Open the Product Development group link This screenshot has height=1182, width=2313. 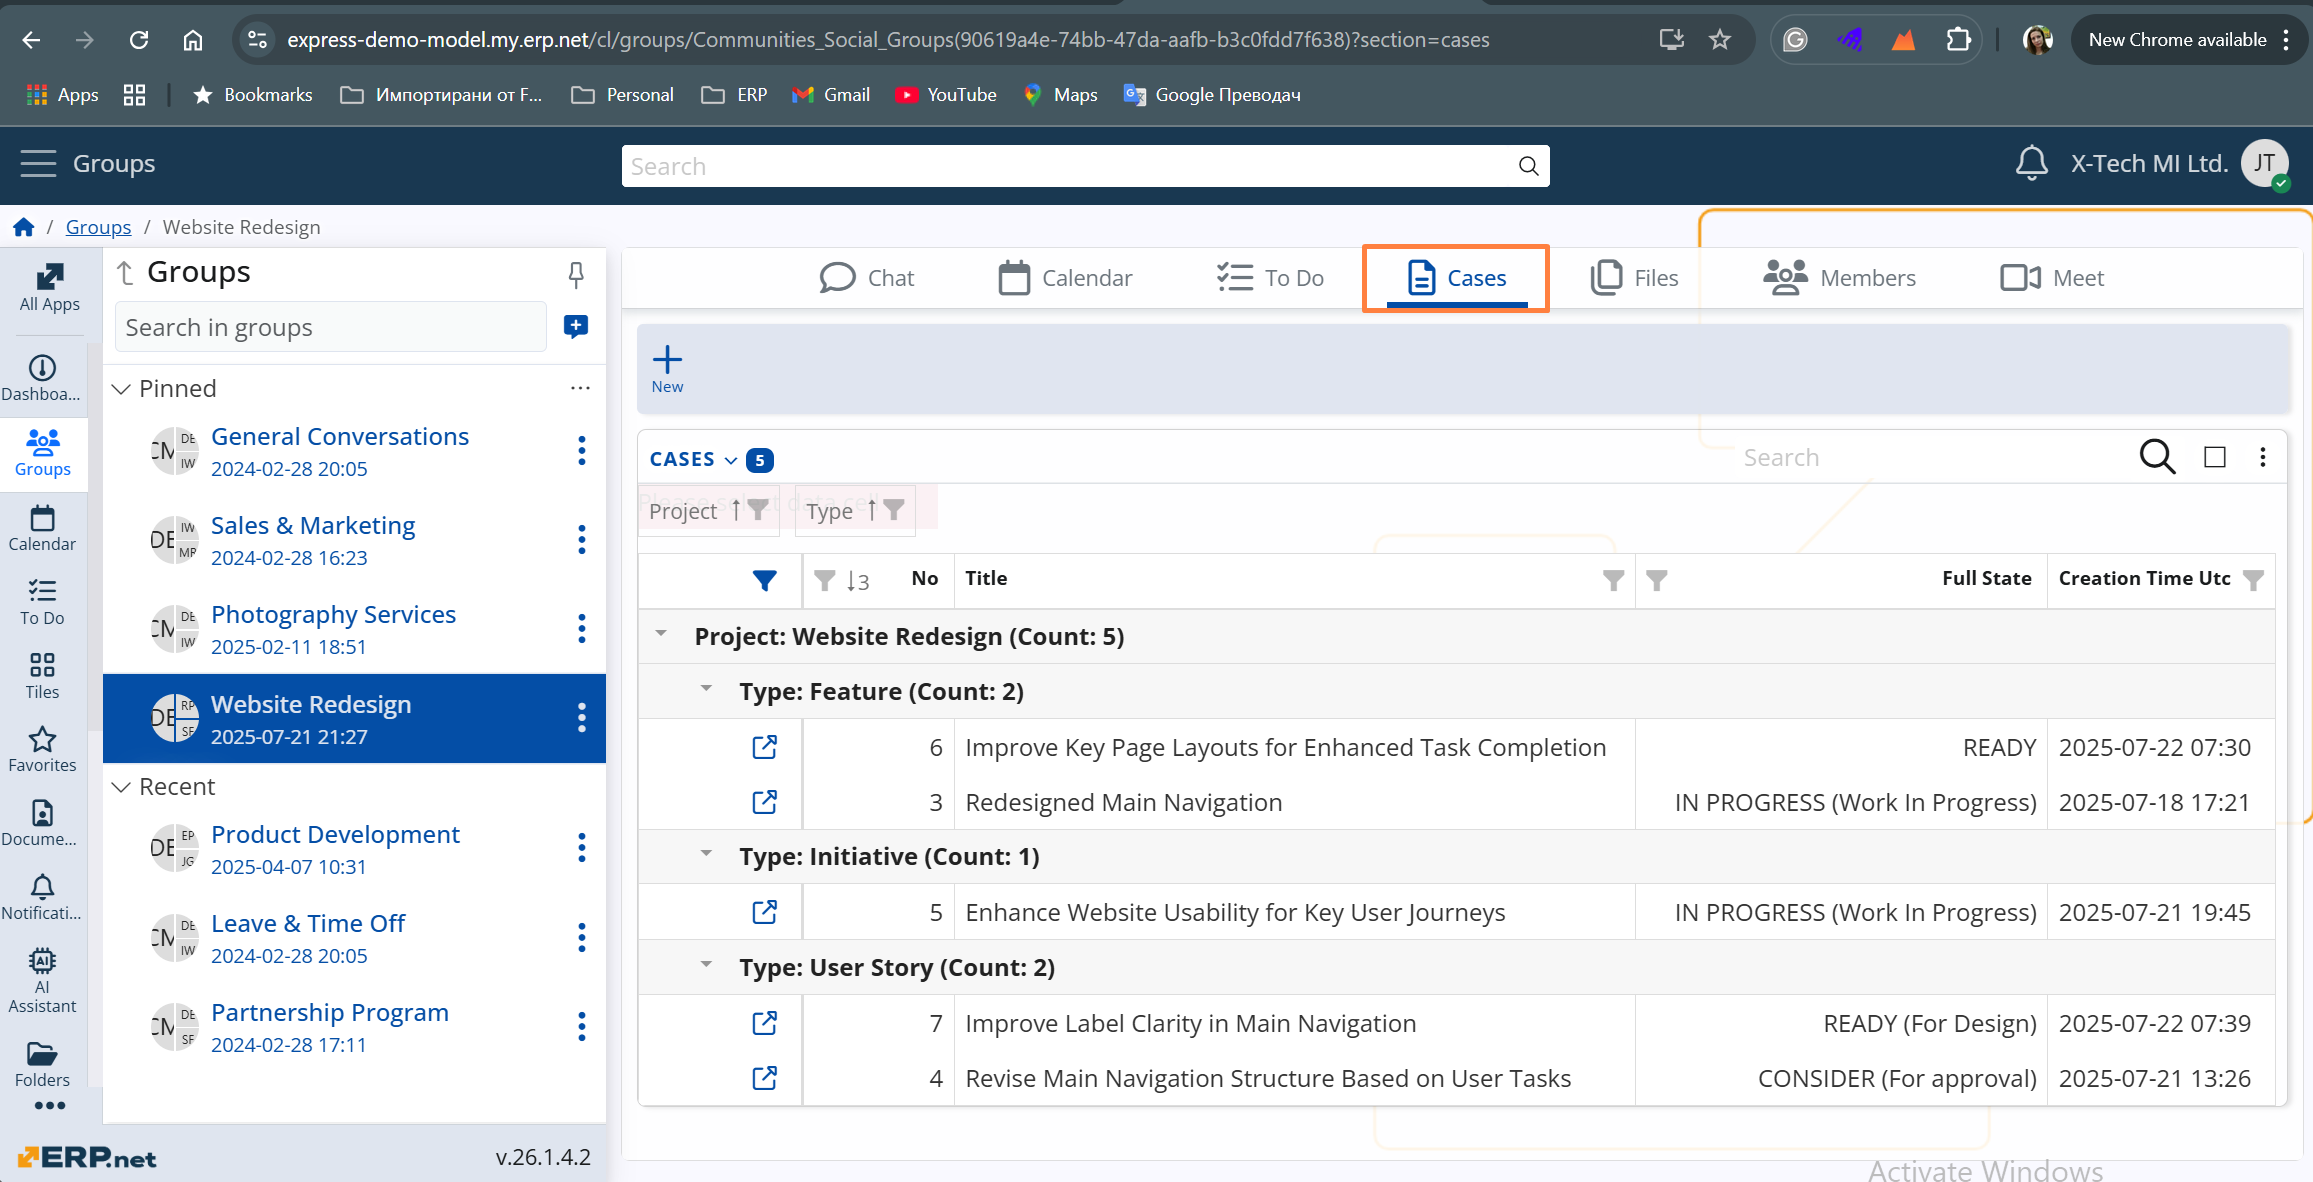335,834
